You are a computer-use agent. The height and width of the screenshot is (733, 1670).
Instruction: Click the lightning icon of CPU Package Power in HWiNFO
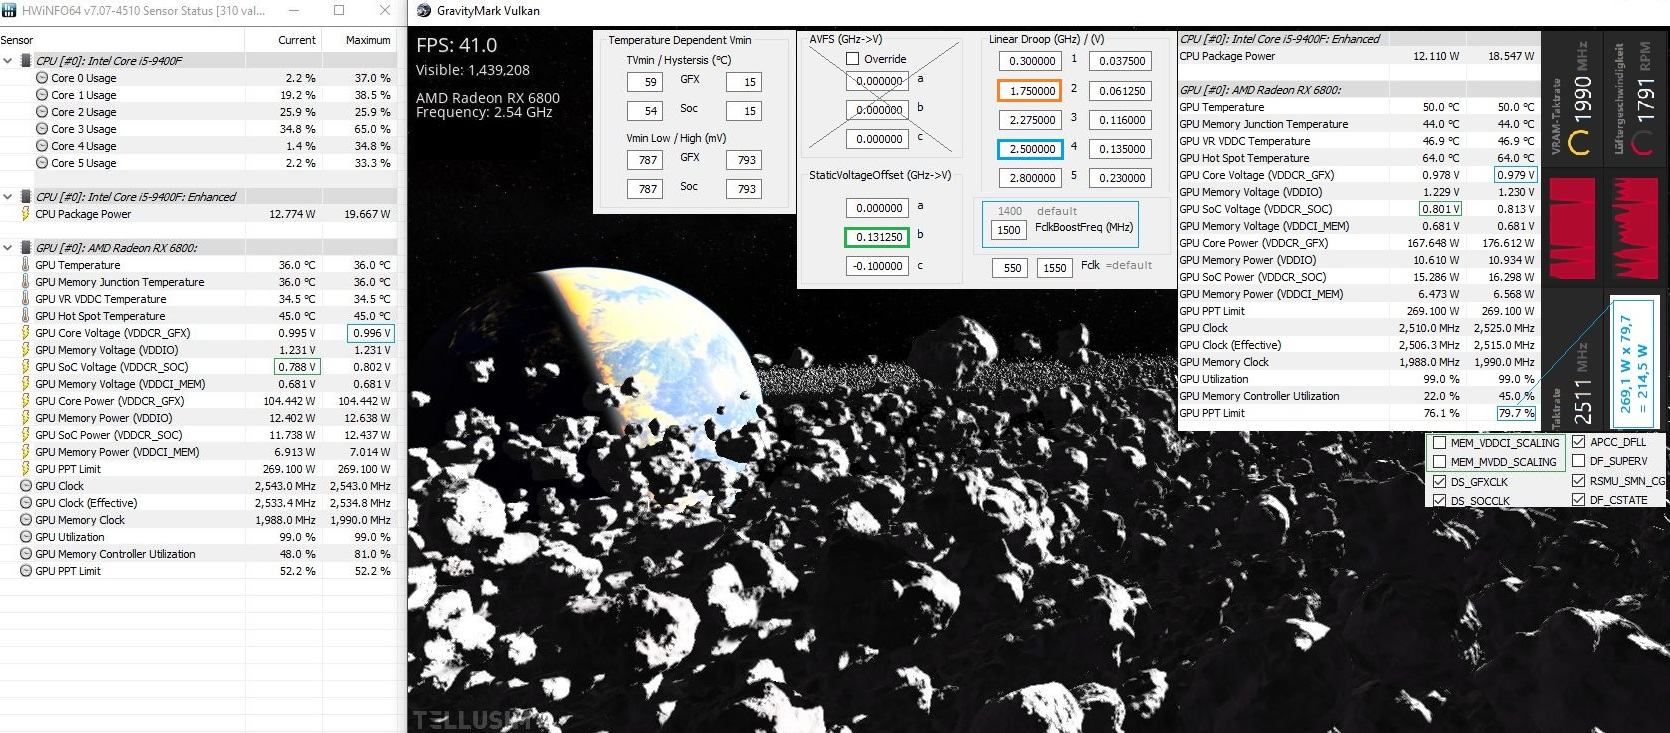[26, 214]
